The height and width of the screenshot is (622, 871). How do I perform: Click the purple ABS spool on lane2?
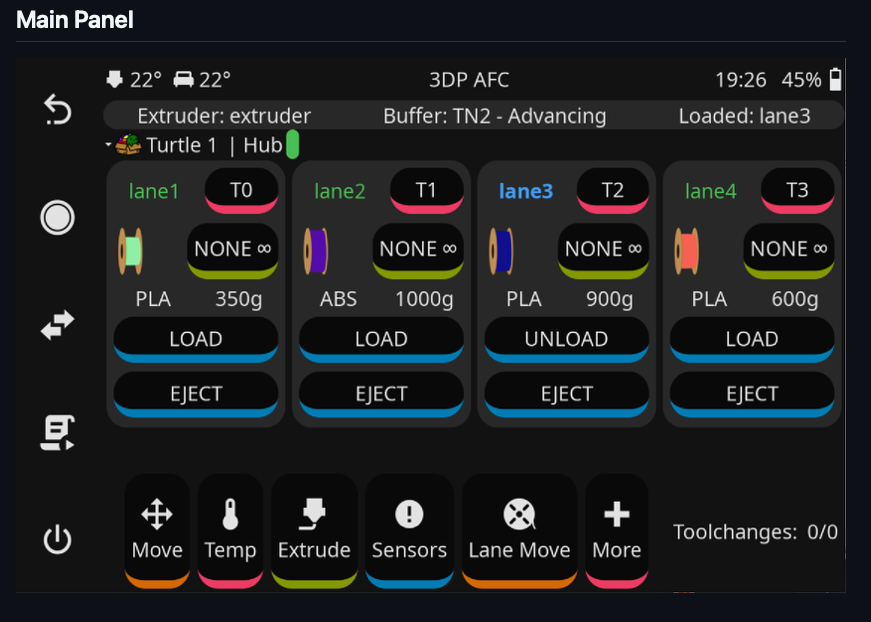coord(316,252)
